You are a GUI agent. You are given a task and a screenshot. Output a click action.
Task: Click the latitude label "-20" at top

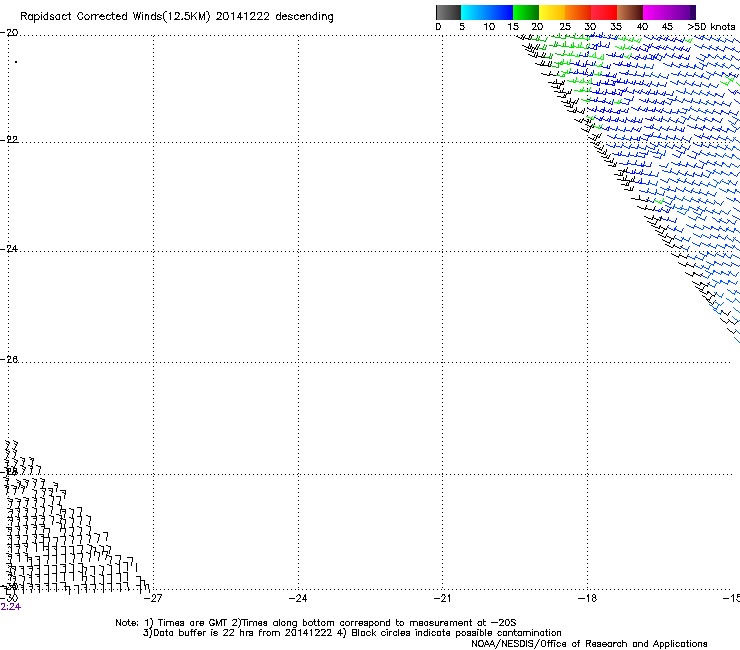click(x=9, y=33)
